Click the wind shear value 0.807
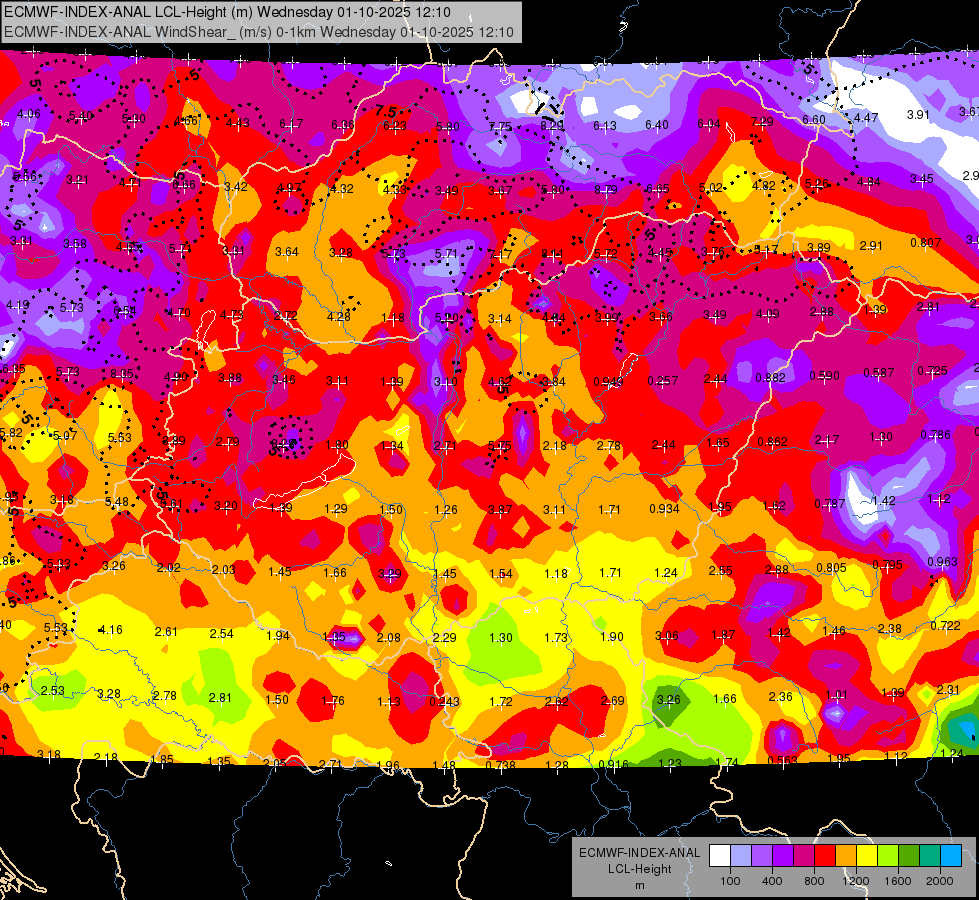The width and height of the screenshot is (979, 900). click(x=925, y=243)
